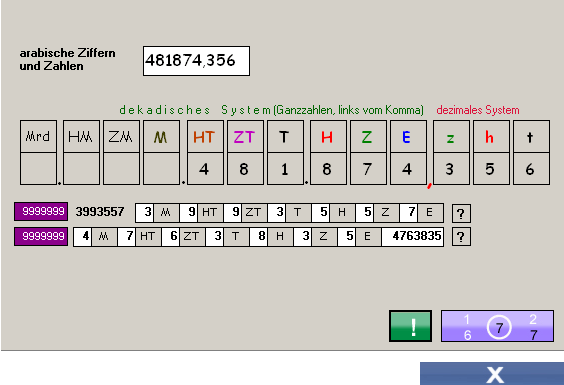Click the digit 3 under lowercase z
This screenshot has width=564, height=385.
click(451, 169)
